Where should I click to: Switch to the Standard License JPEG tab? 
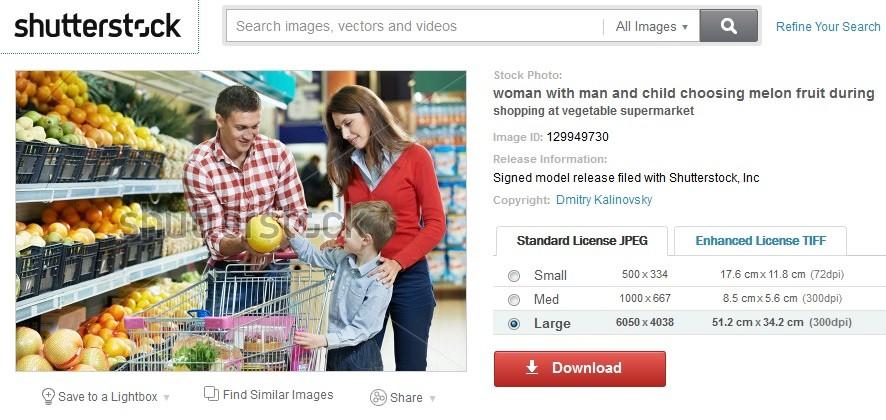point(582,241)
